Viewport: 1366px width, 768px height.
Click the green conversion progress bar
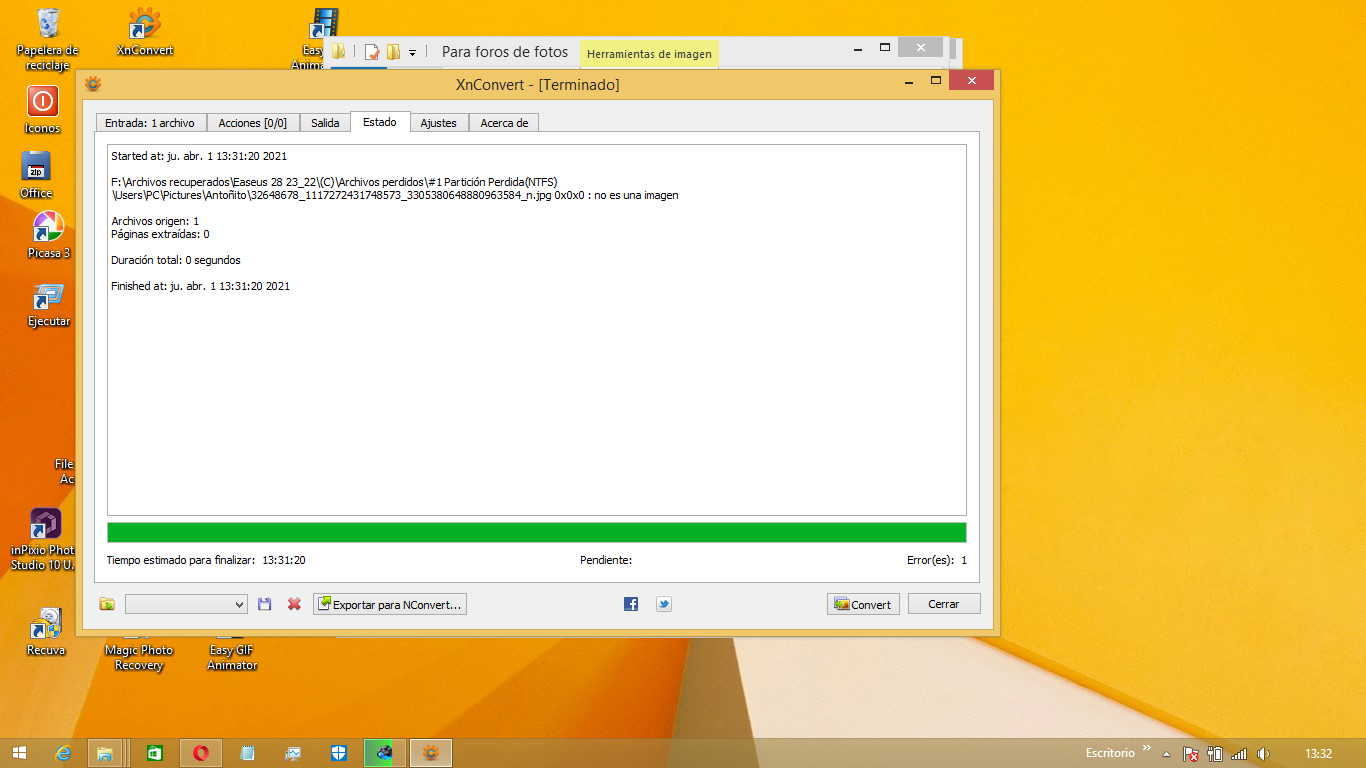pos(537,532)
